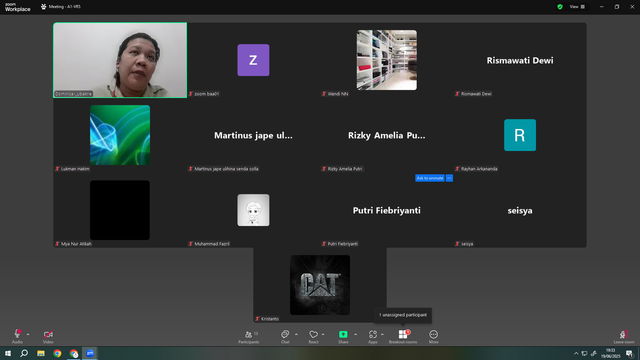Click the muted mic icon beside Putri Febriyanti label

tap(324, 244)
